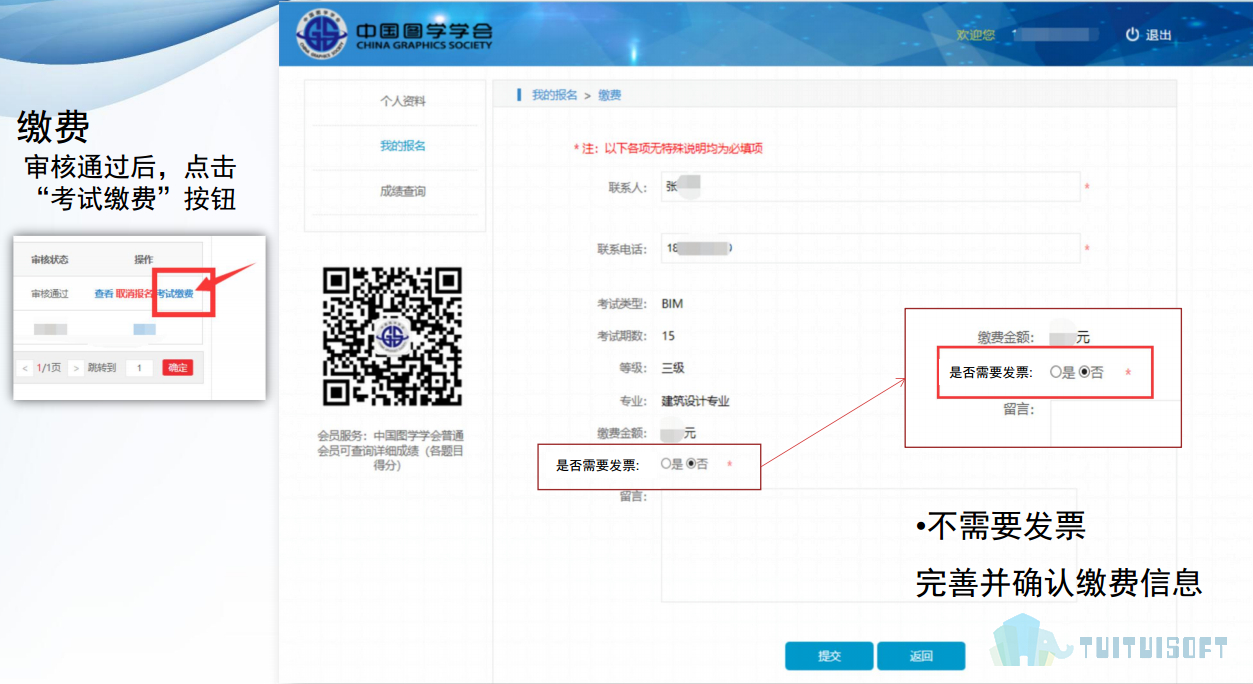Click the power icon beside 退出
This screenshot has width=1253, height=684.
click(x=1132, y=34)
